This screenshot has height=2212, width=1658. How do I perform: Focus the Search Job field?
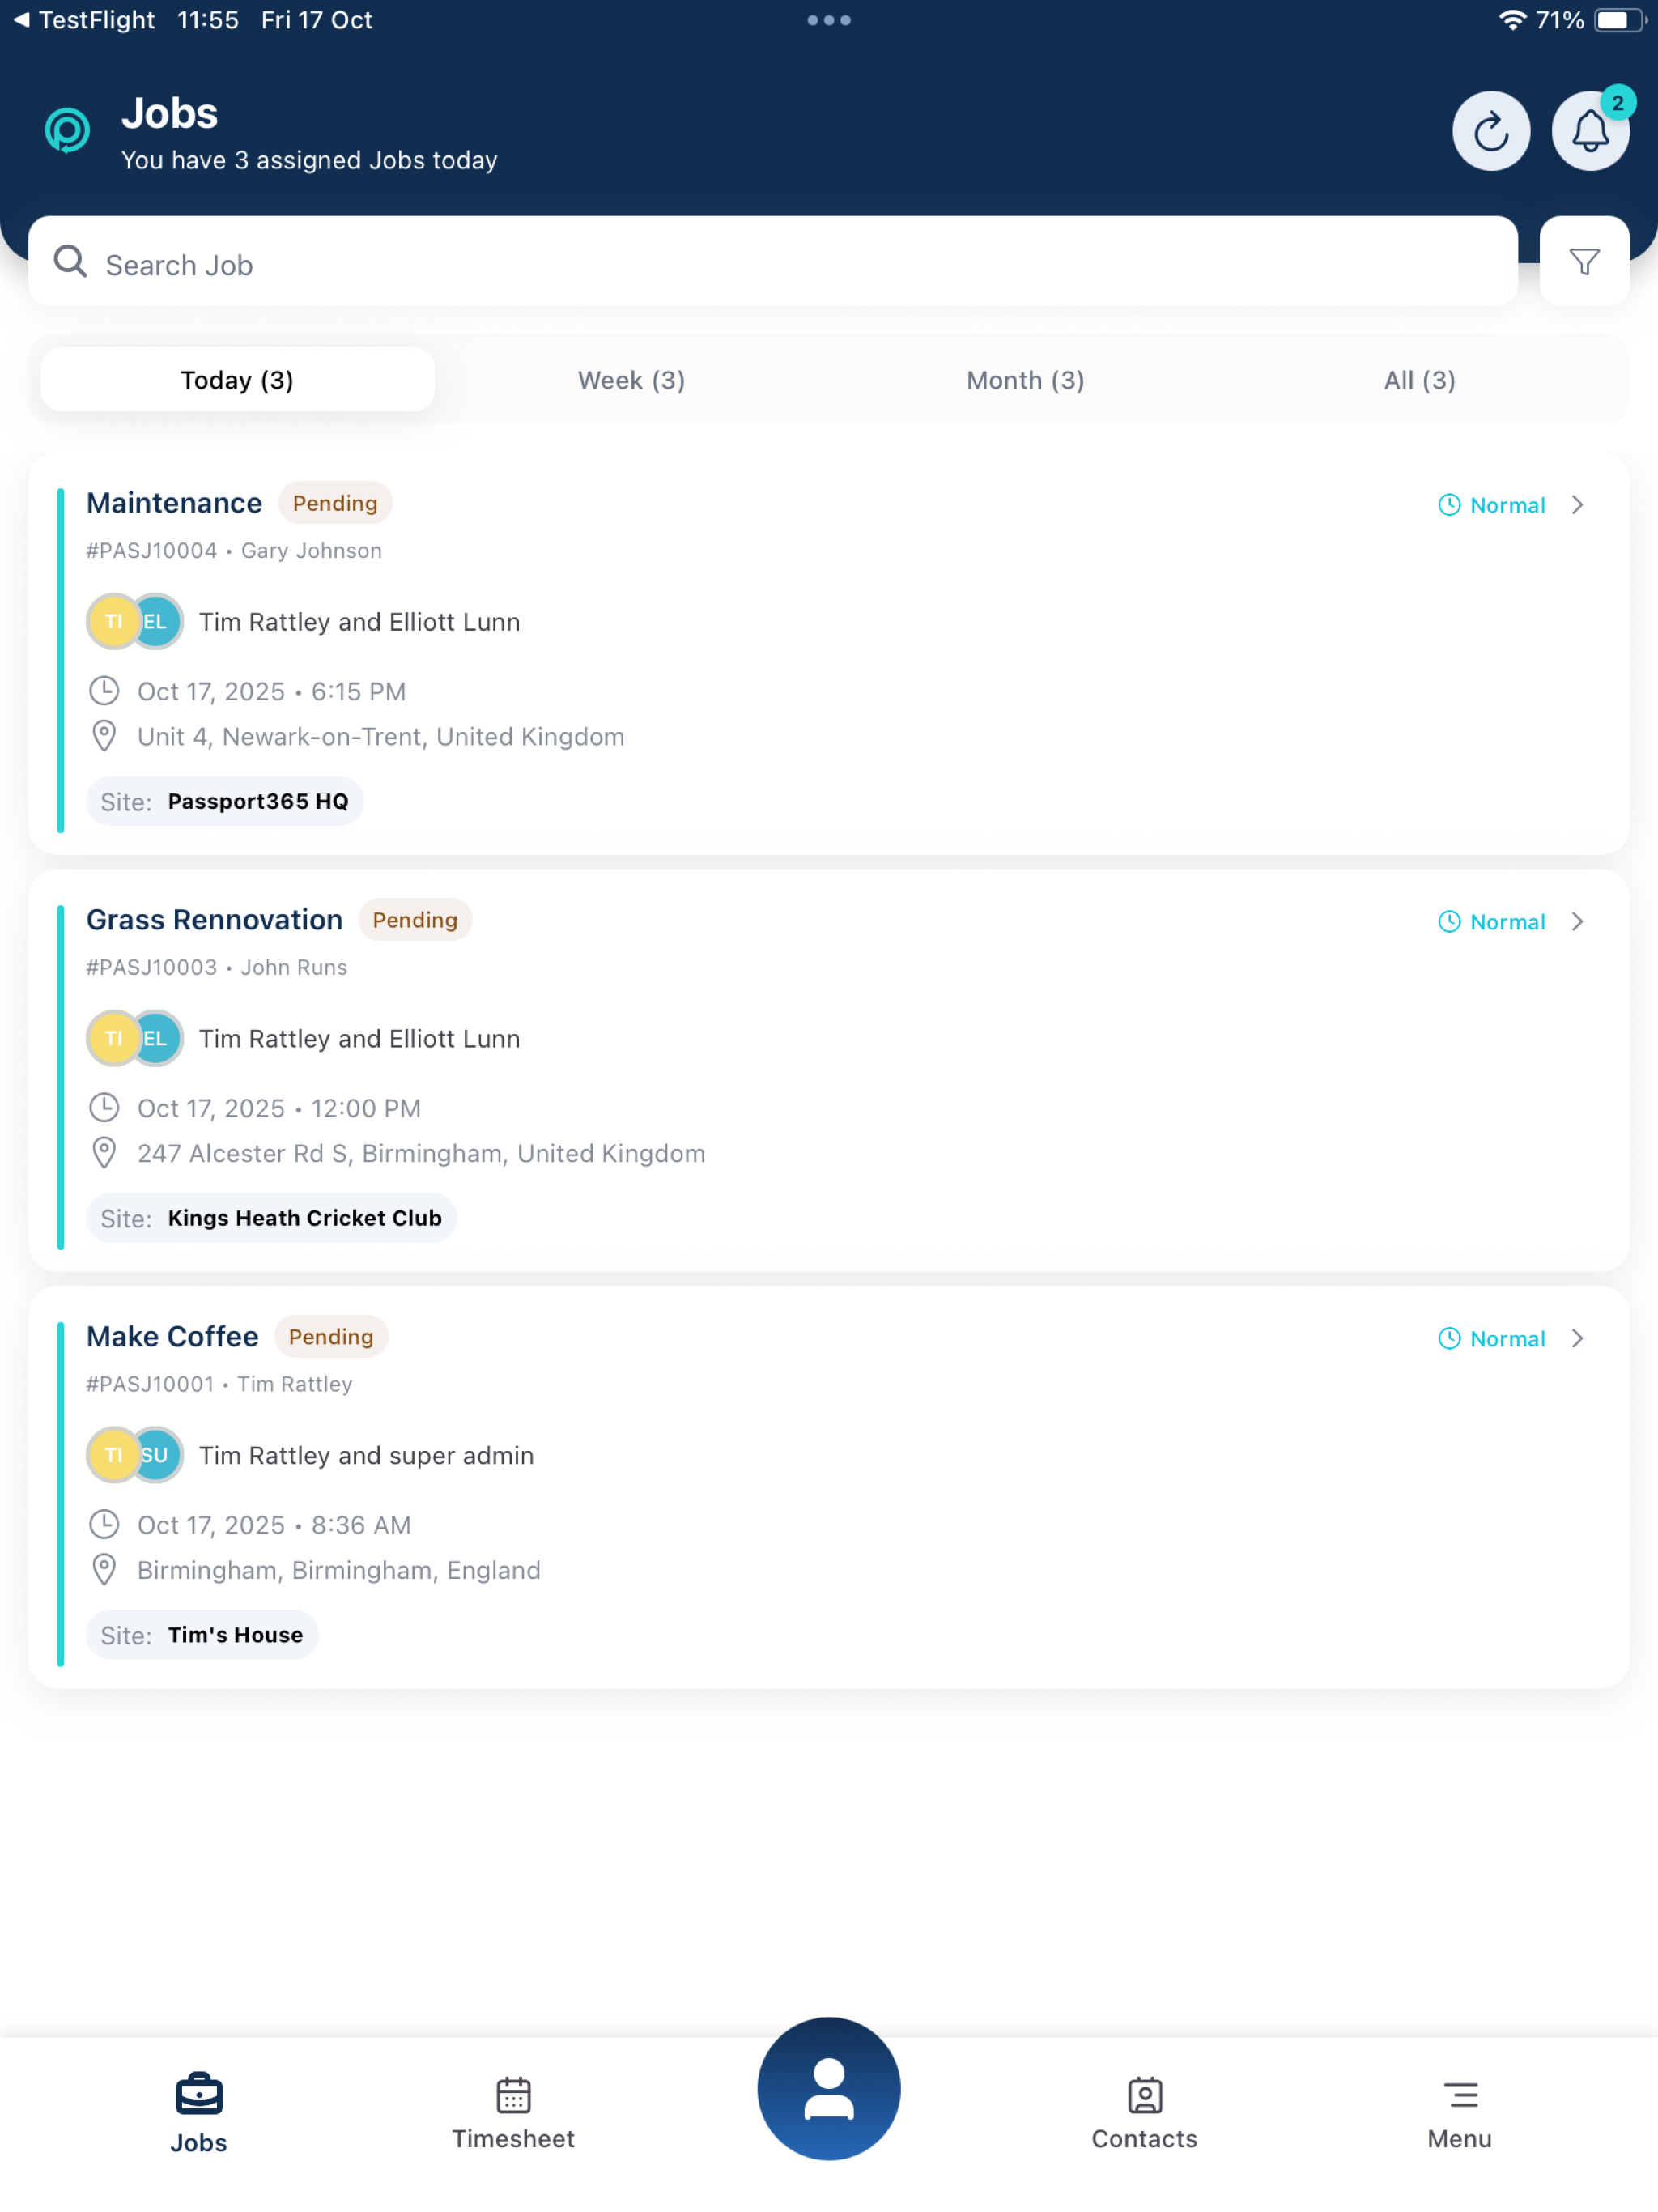(773, 262)
